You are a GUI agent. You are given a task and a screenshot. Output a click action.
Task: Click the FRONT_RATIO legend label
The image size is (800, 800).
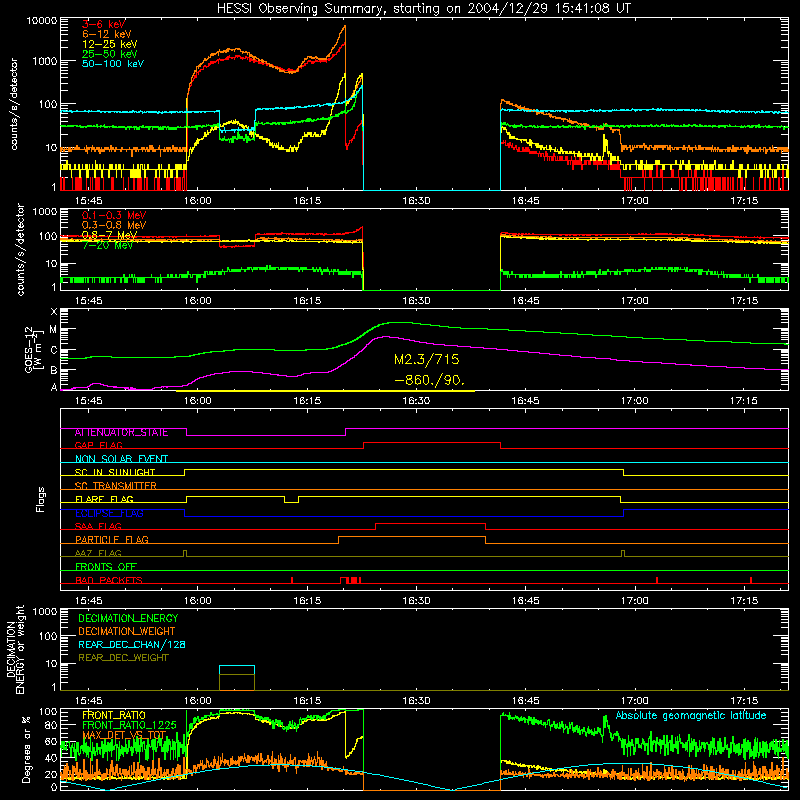(114, 716)
